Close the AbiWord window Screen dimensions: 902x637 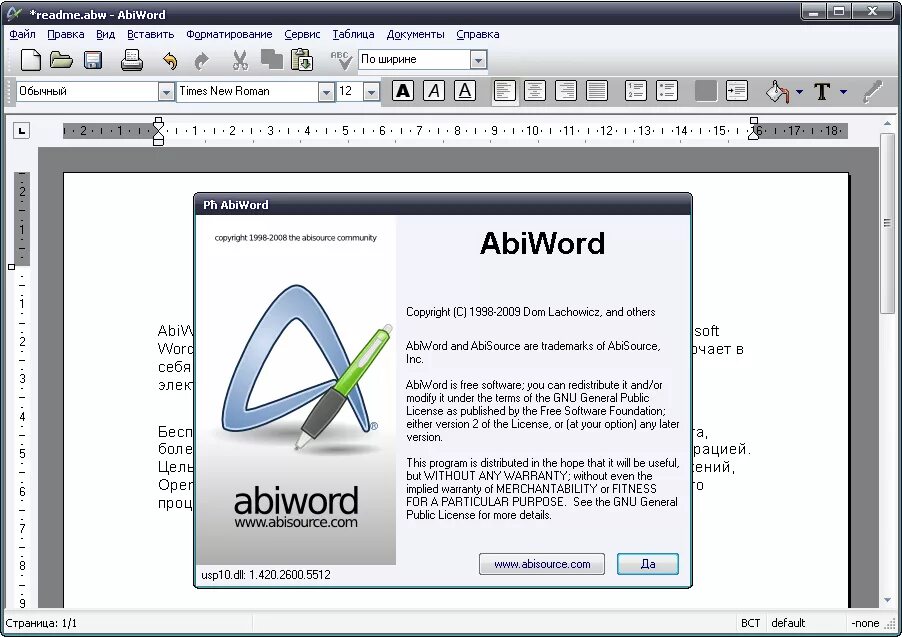click(x=872, y=11)
